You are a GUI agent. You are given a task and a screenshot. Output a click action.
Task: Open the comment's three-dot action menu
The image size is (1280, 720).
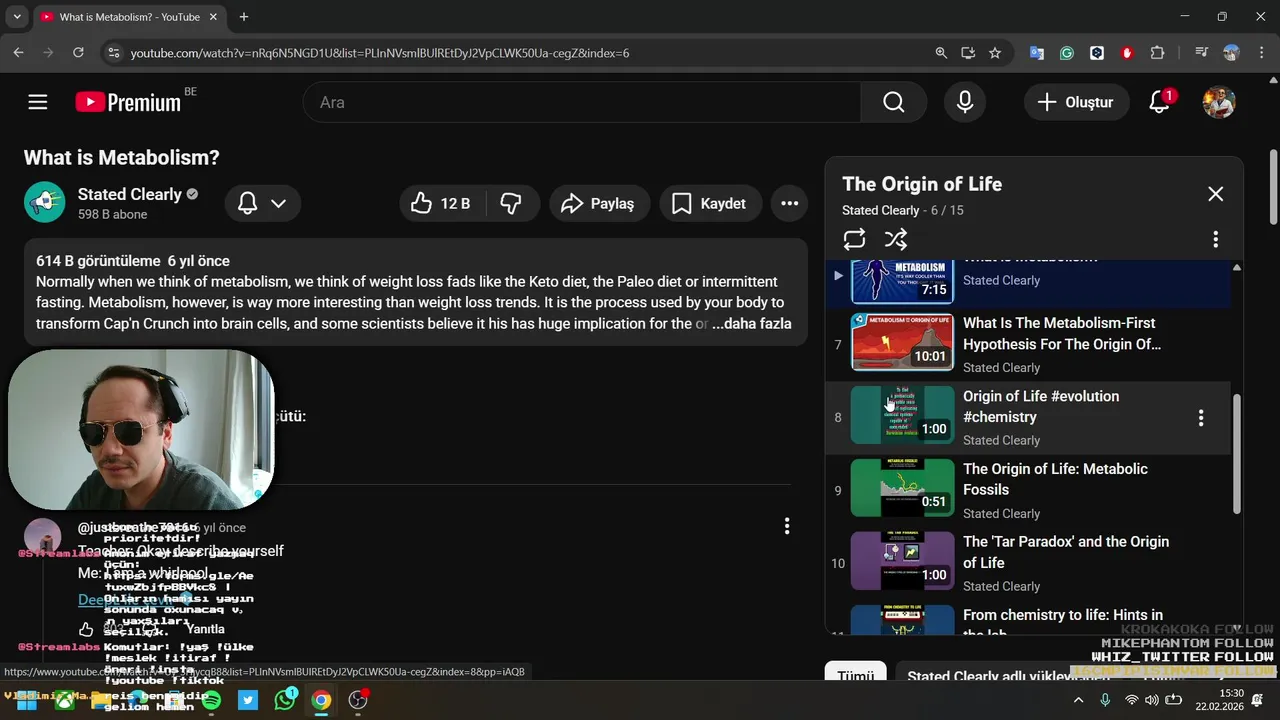(787, 526)
